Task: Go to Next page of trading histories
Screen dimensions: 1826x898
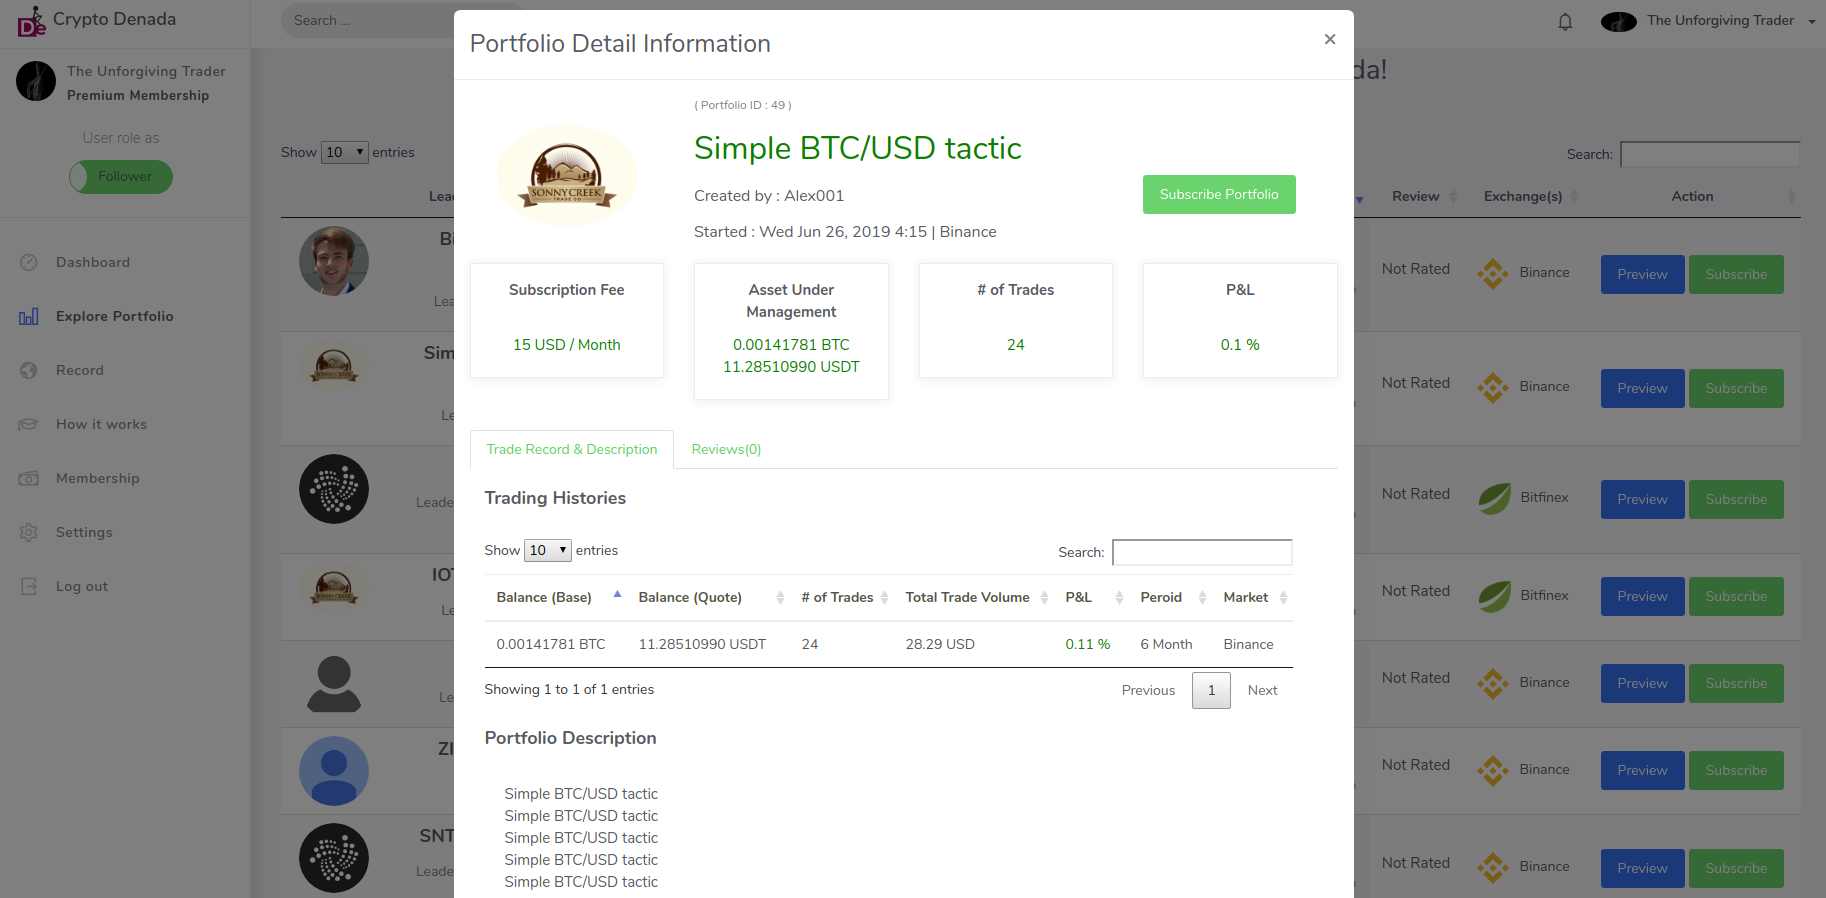Action: pyautogui.click(x=1262, y=690)
